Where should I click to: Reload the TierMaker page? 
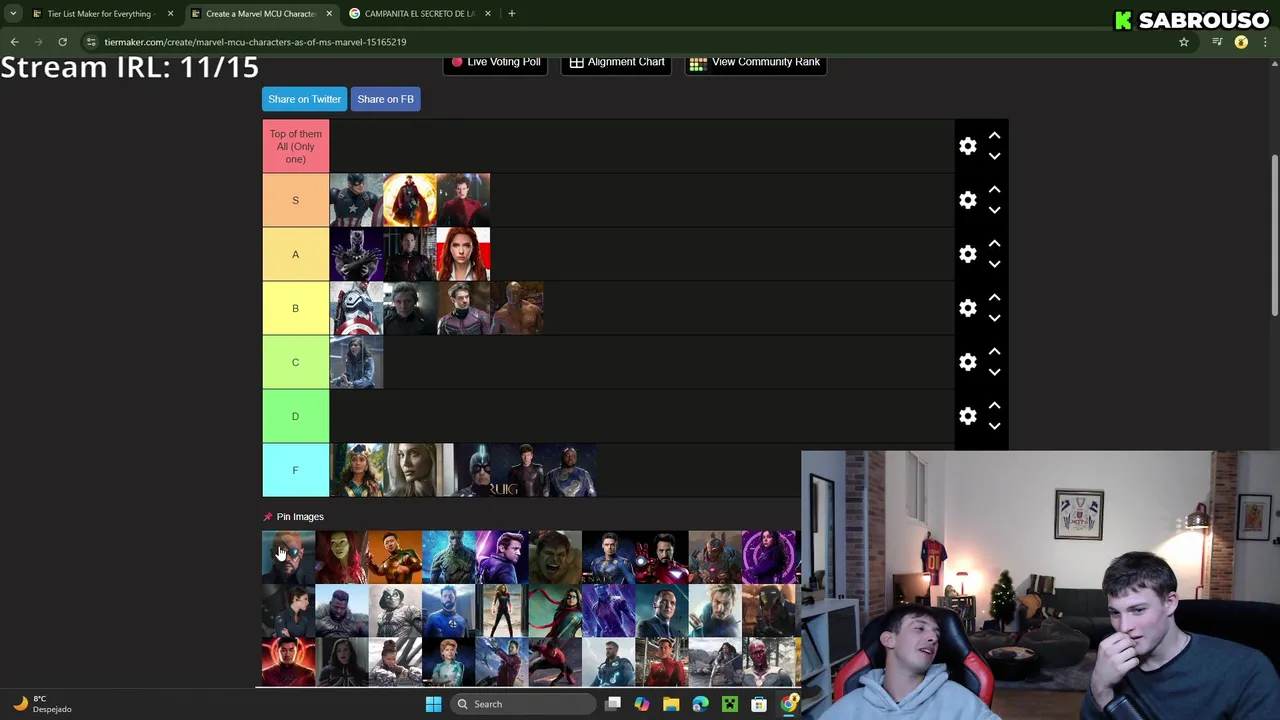tap(62, 42)
